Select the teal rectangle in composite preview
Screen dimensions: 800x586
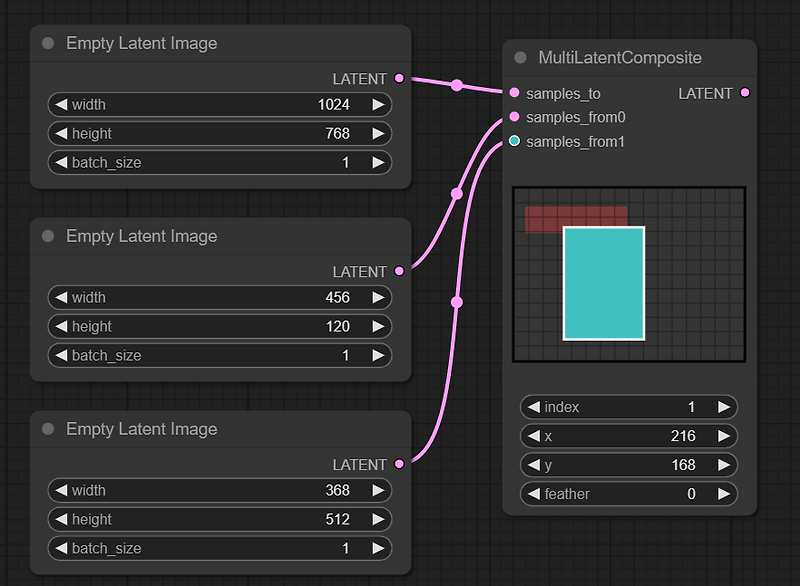(x=604, y=284)
